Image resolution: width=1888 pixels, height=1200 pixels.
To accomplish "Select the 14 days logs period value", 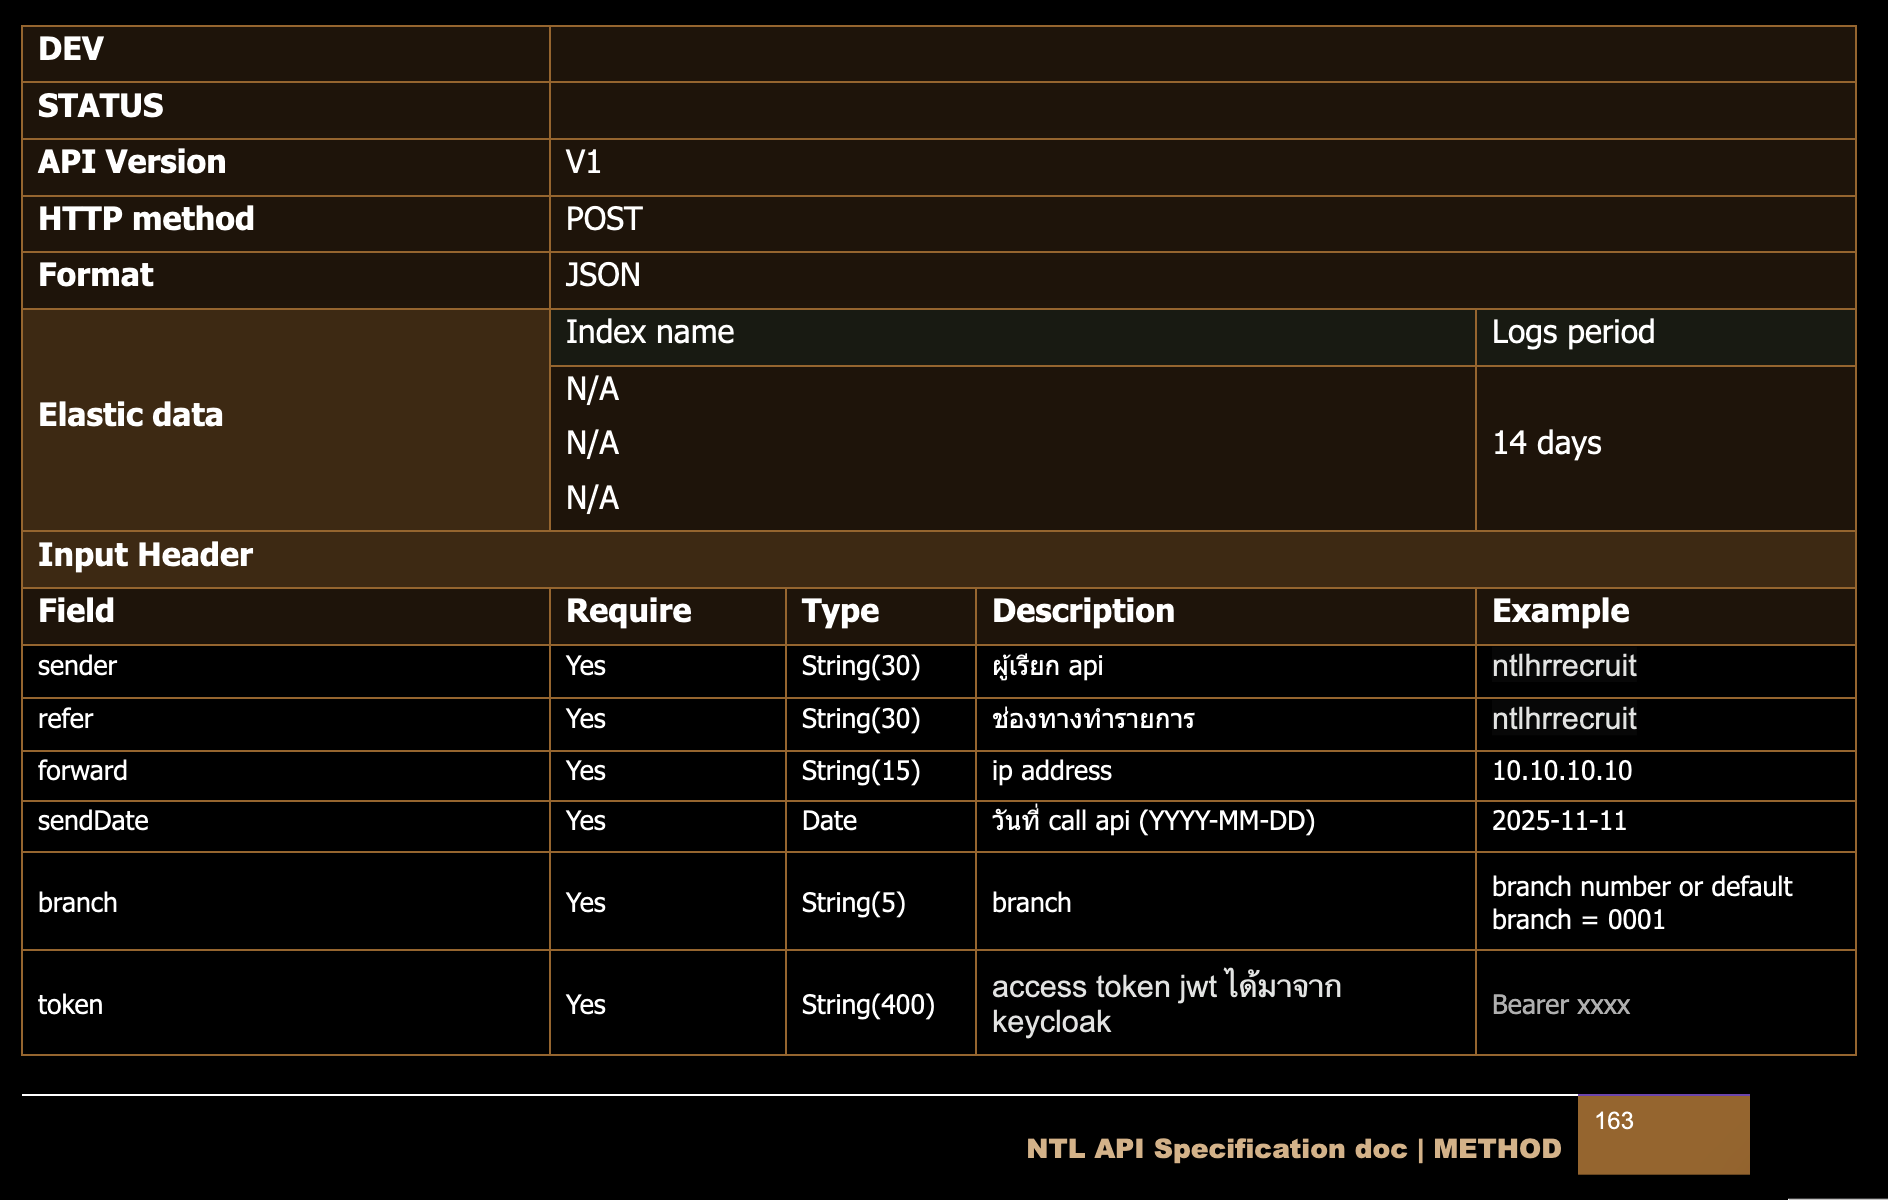I will (x=1546, y=443).
